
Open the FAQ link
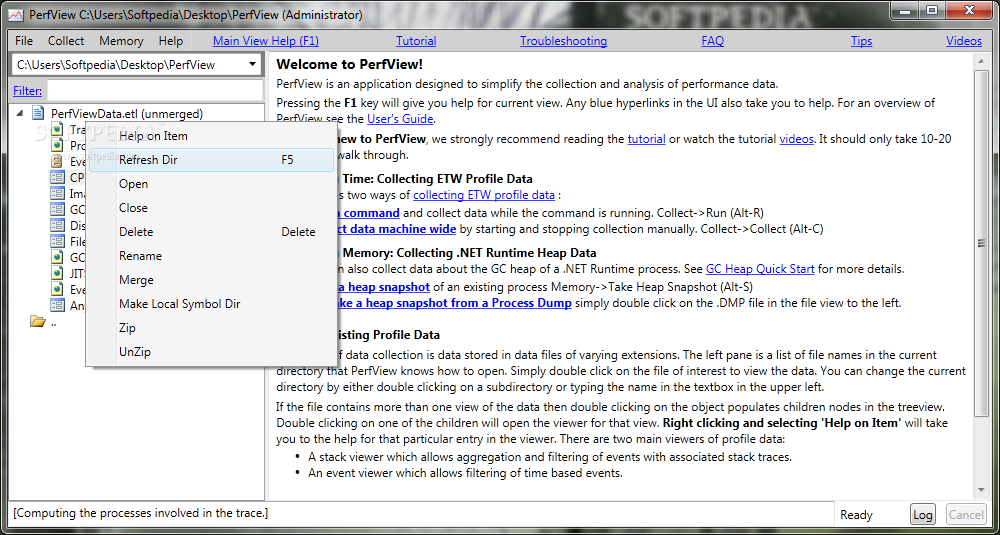(x=712, y=41)
